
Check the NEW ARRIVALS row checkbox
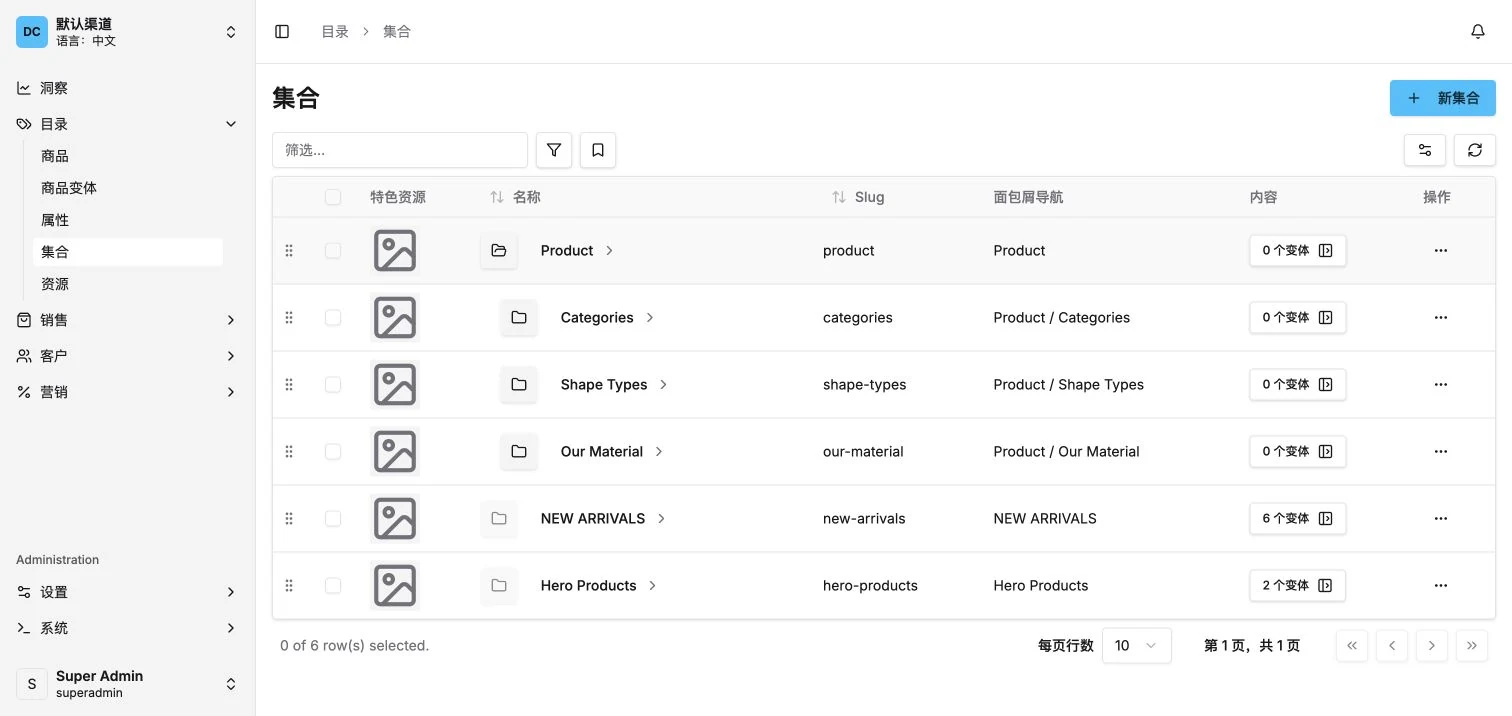[x=333, y=519]
